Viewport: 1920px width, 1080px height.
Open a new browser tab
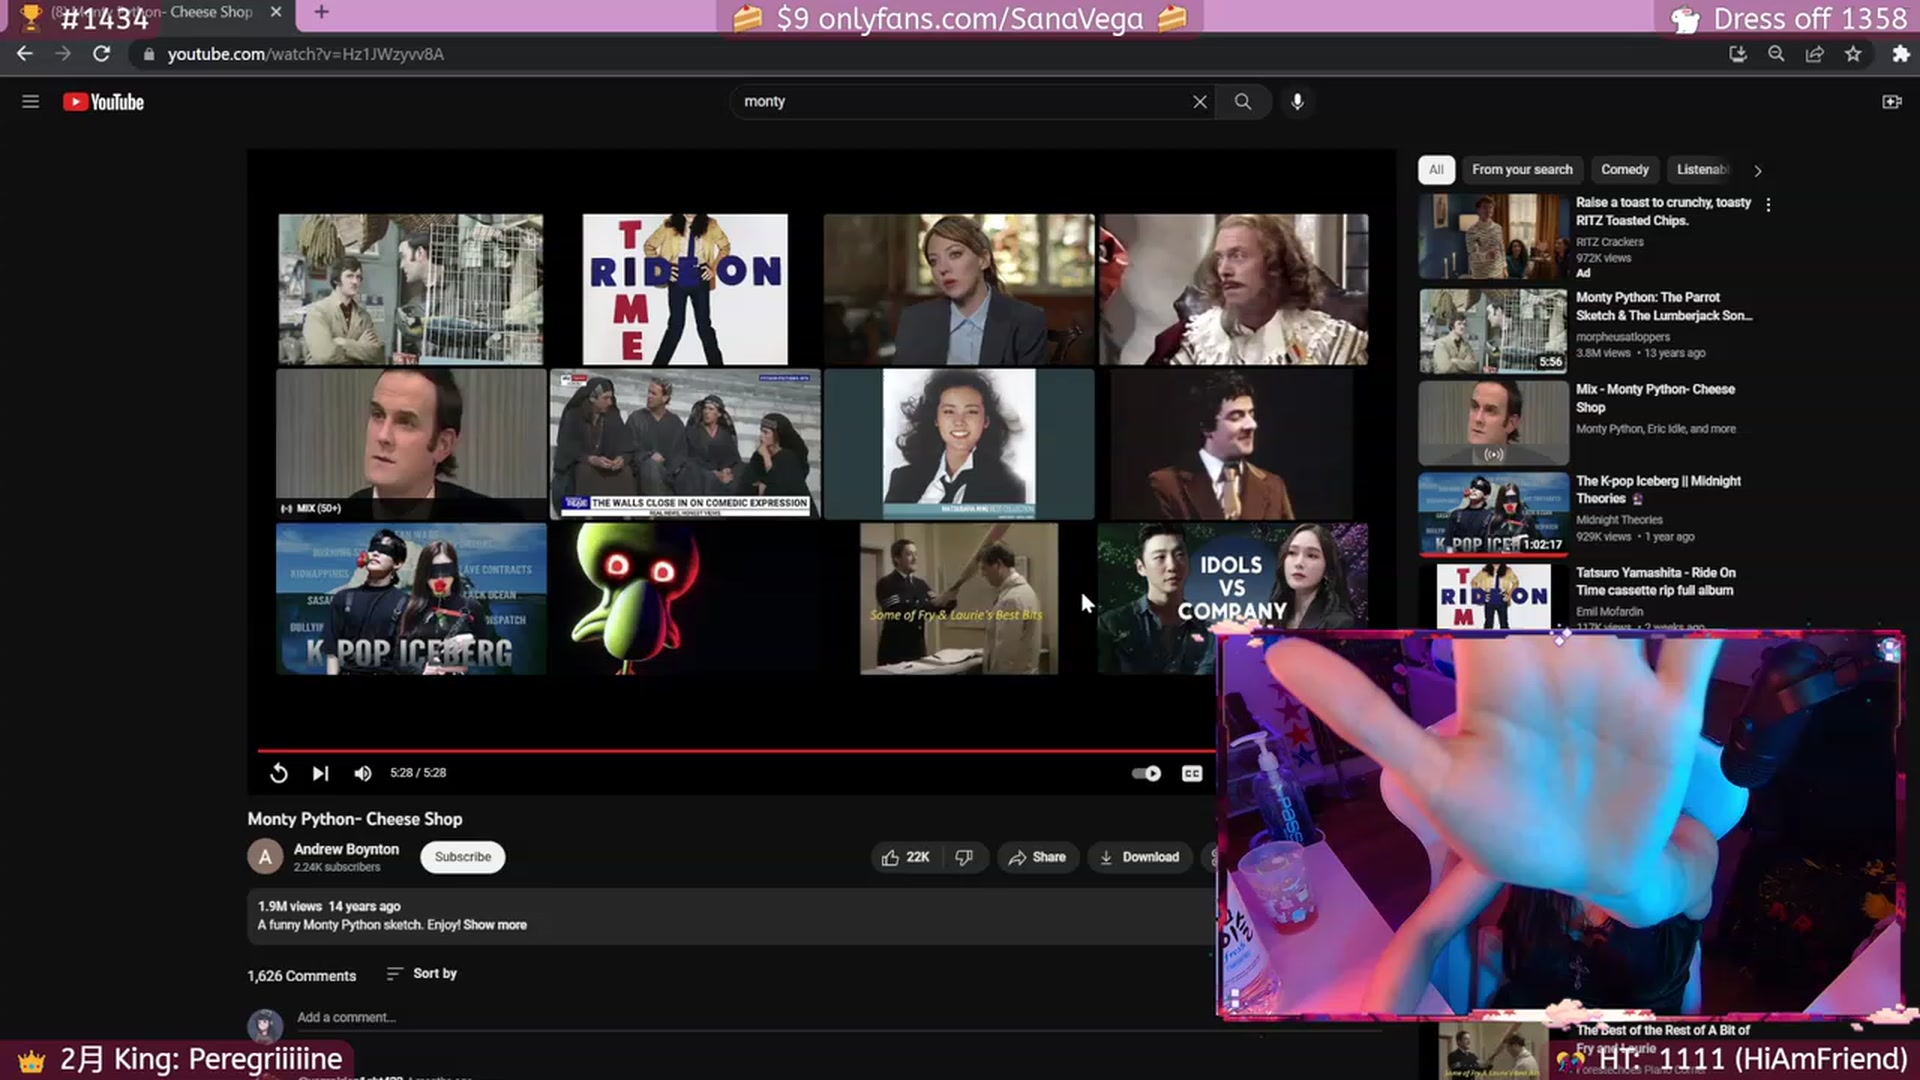pyautogui.click(x=321, y=12)
